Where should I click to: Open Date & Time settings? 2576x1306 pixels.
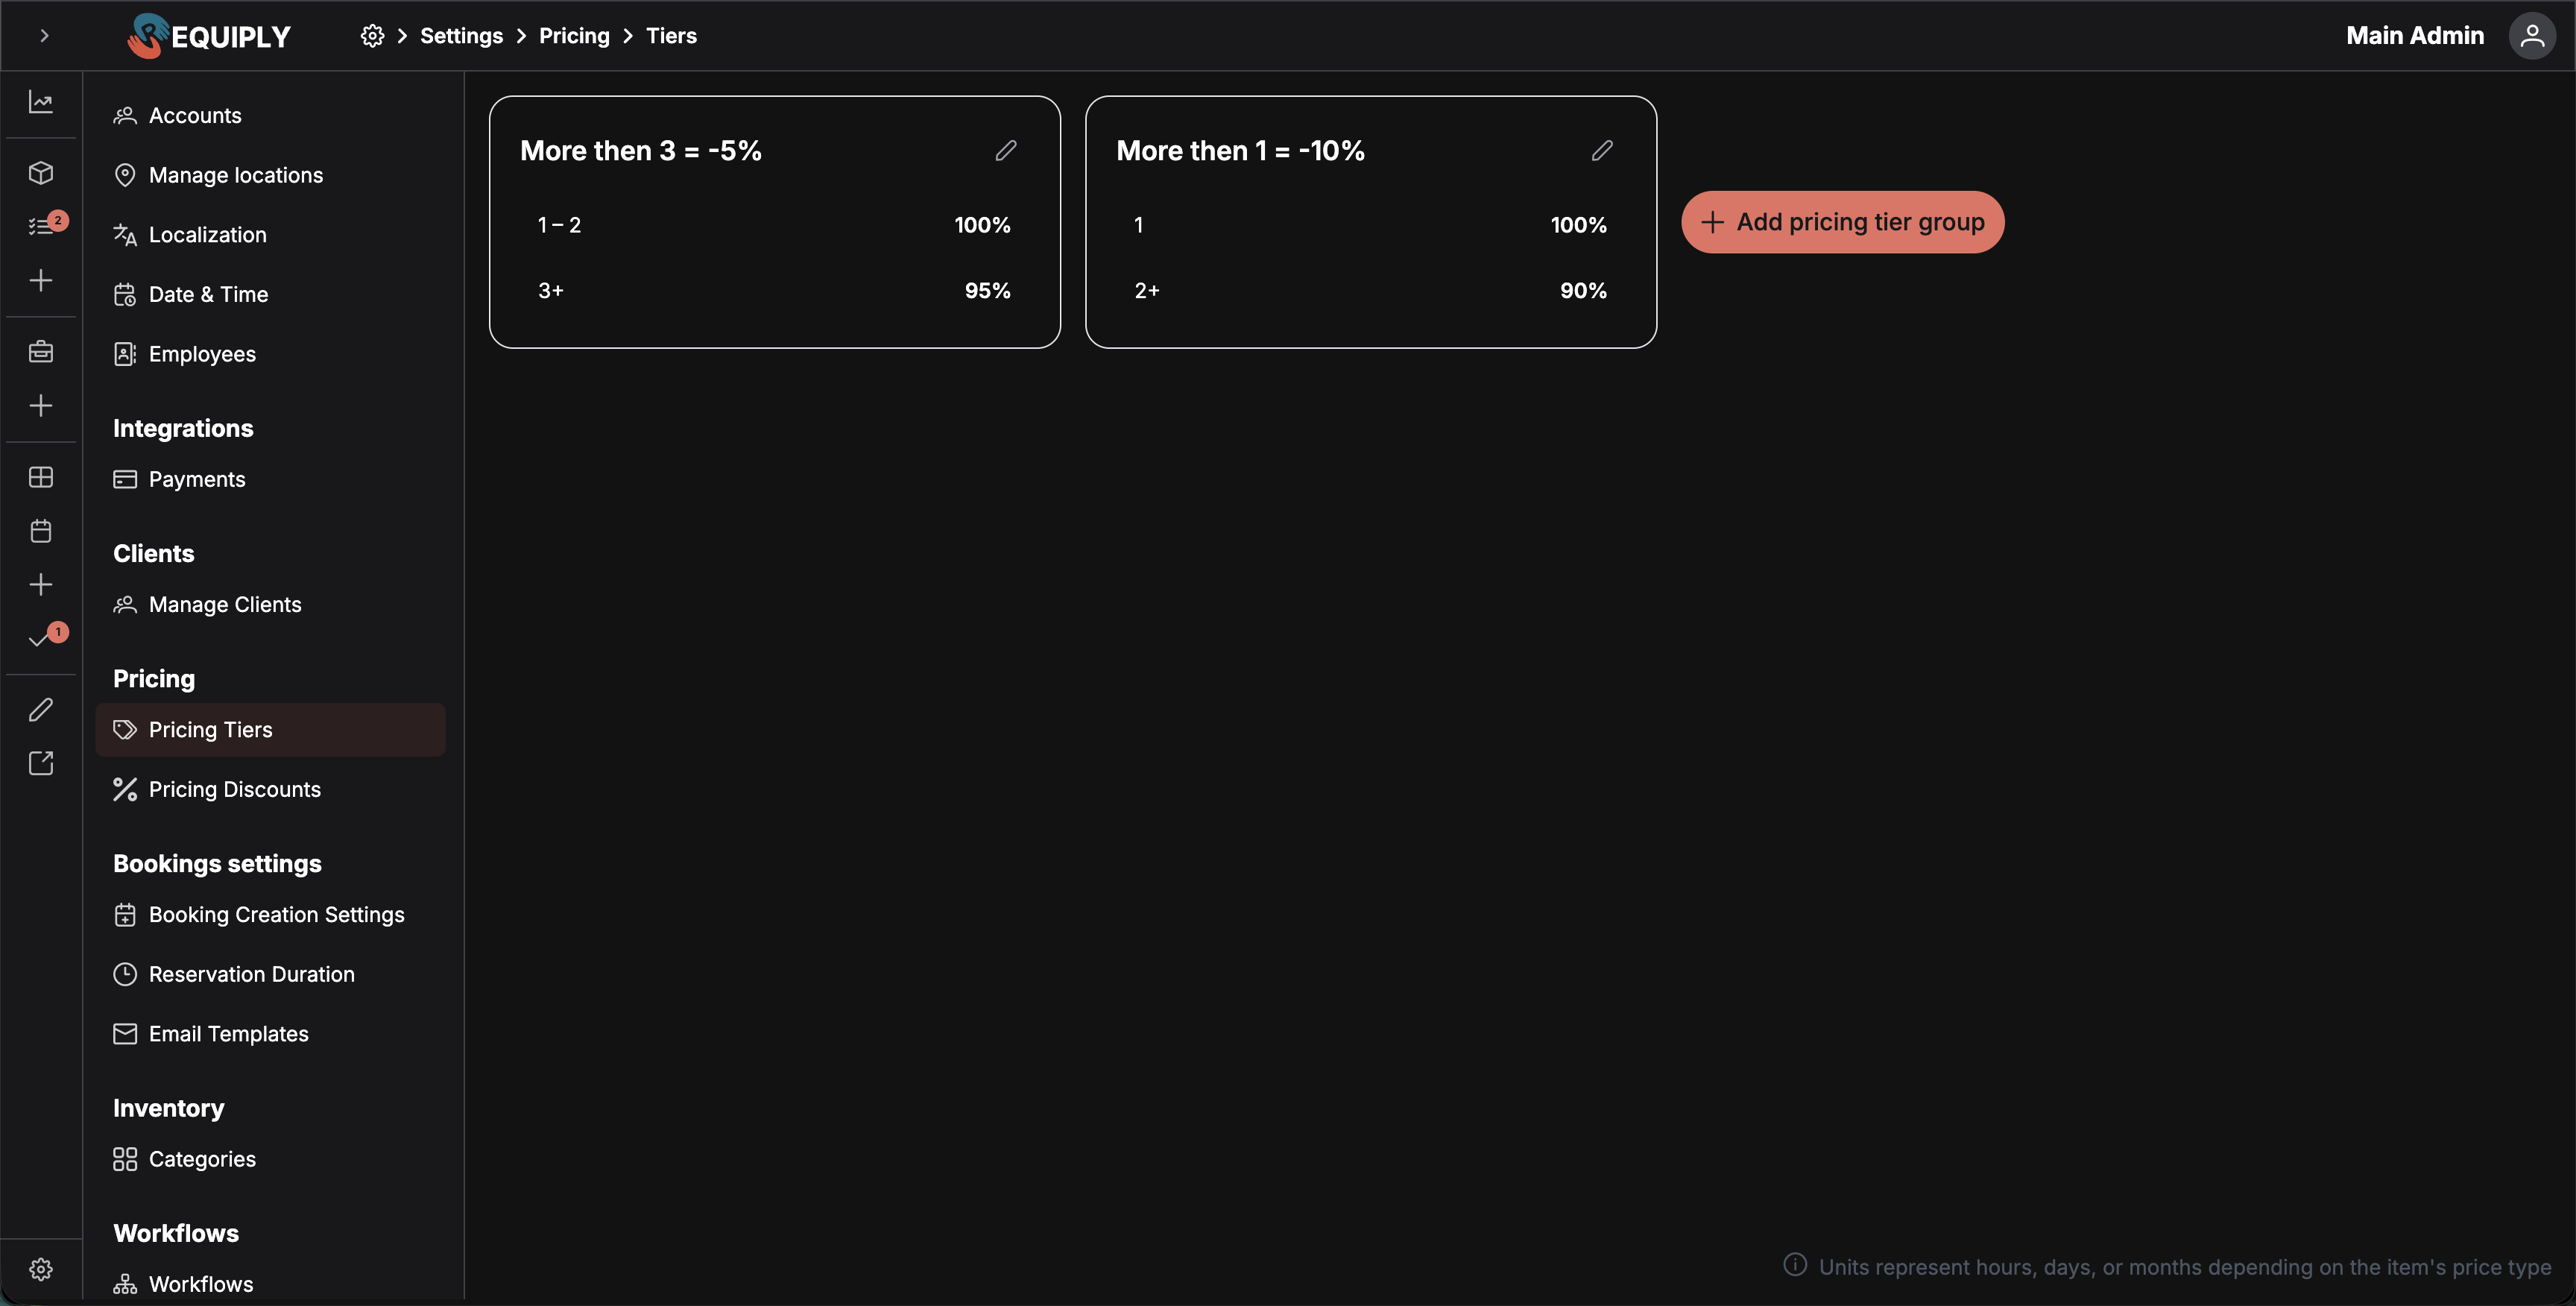coord(270,295)
